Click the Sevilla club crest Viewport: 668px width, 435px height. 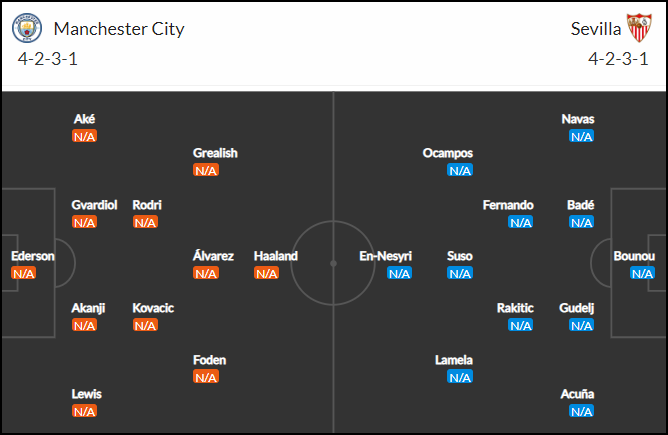pos(639,28)
